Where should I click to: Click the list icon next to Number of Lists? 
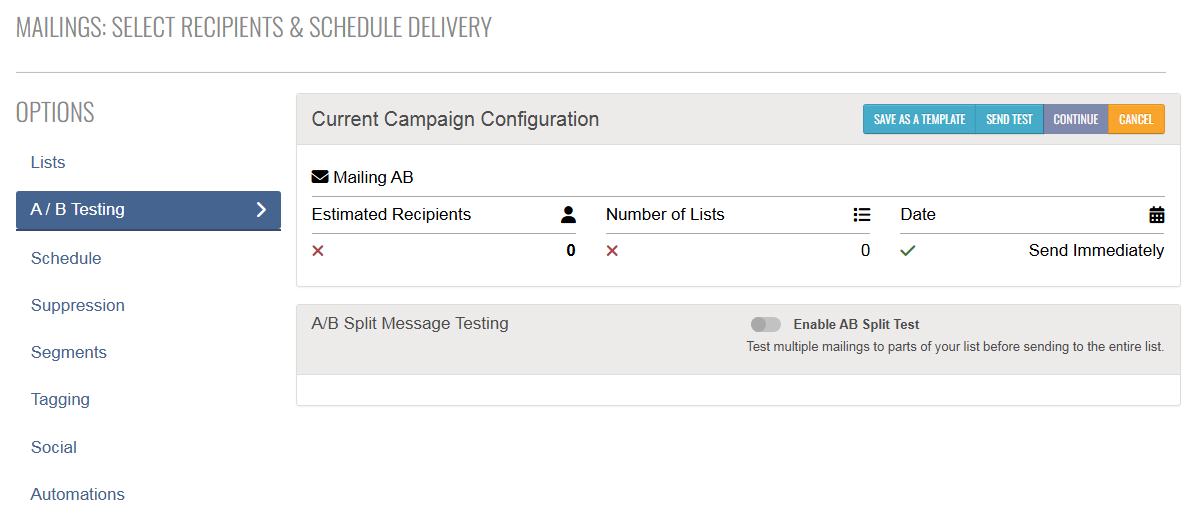pyautogui.click(x=862, y=214)
